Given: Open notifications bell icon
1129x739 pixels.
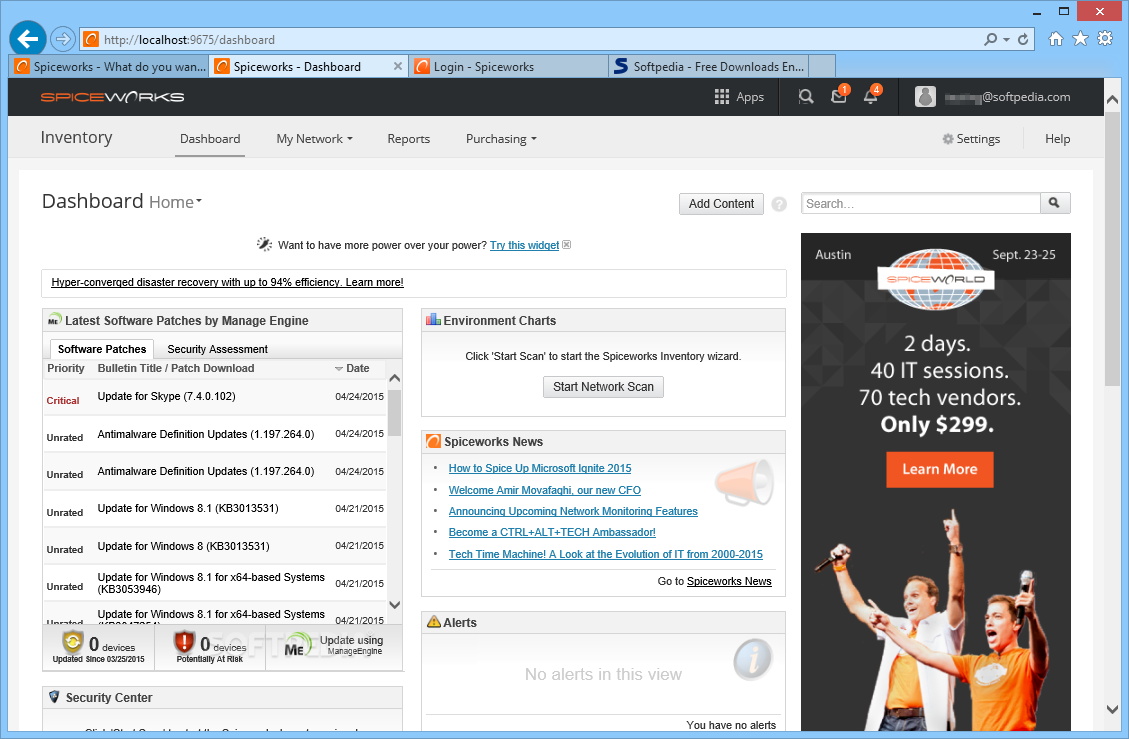Looking at the screenshot, I should 872,95.
